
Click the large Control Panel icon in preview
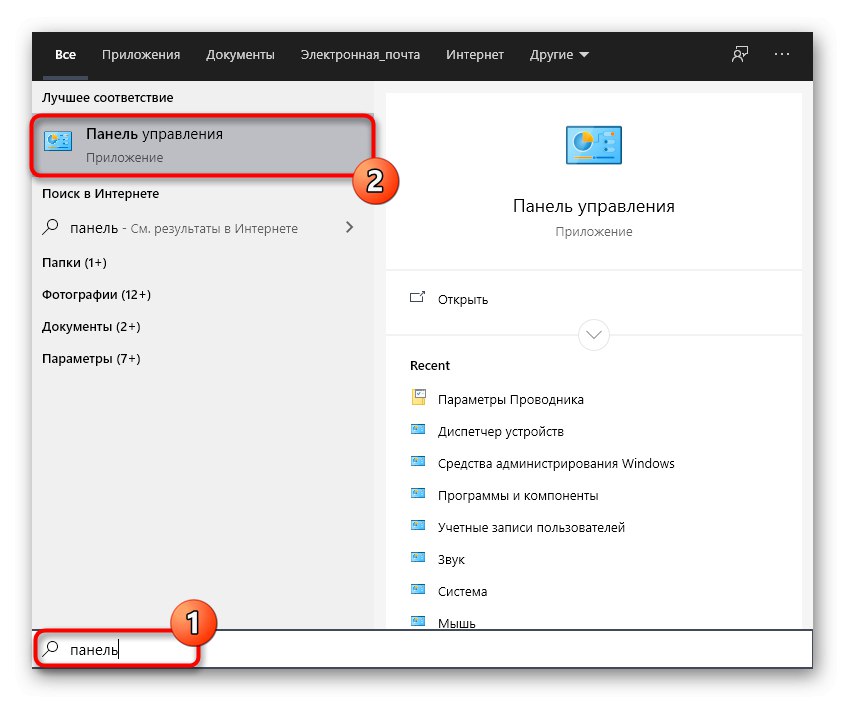coord(593,146)
